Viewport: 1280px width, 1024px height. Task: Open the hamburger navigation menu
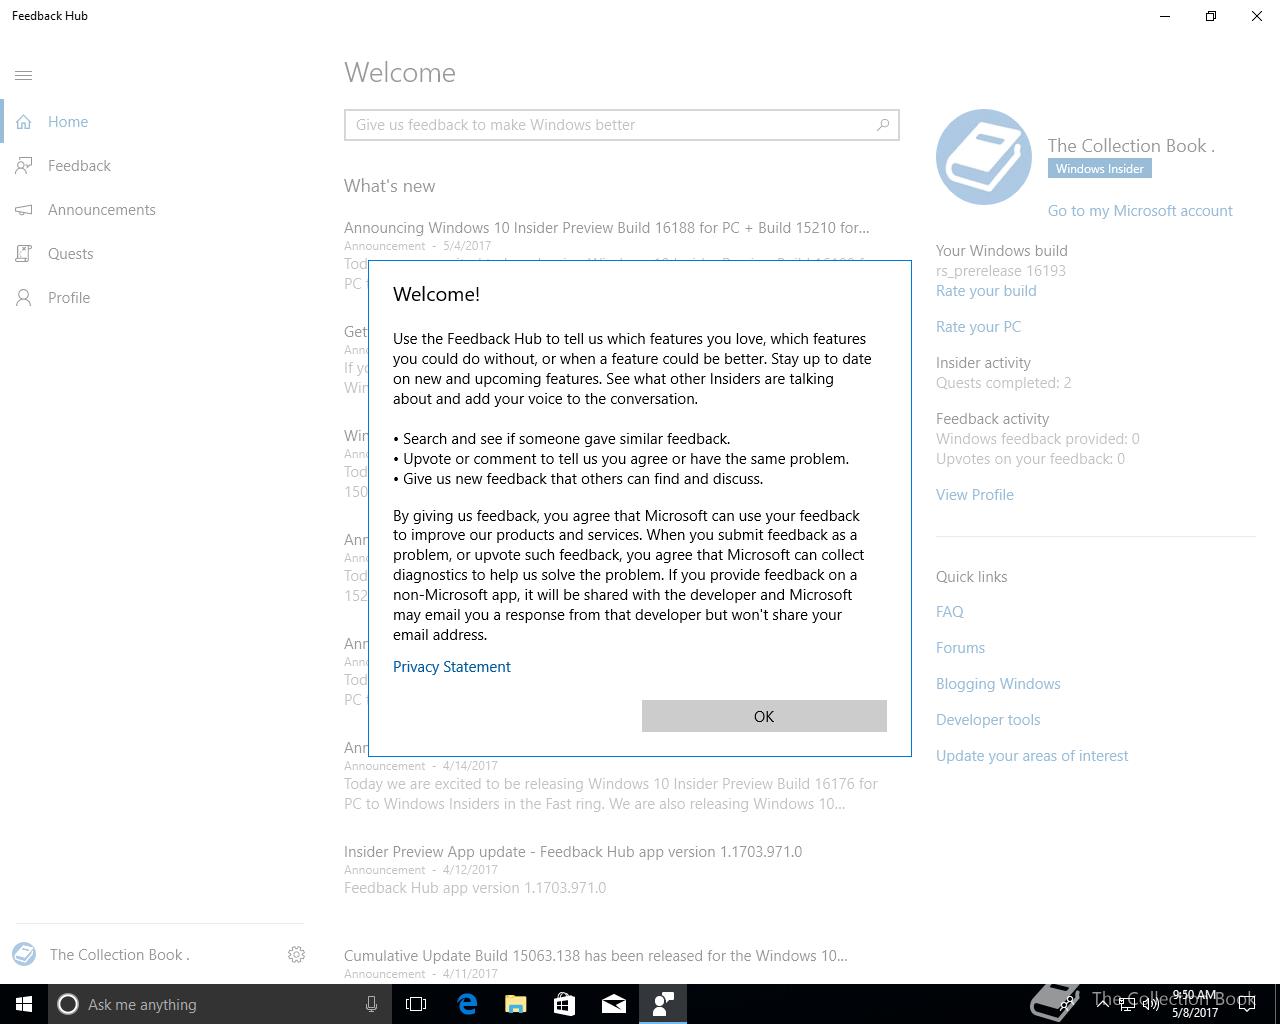coord(24,75)
